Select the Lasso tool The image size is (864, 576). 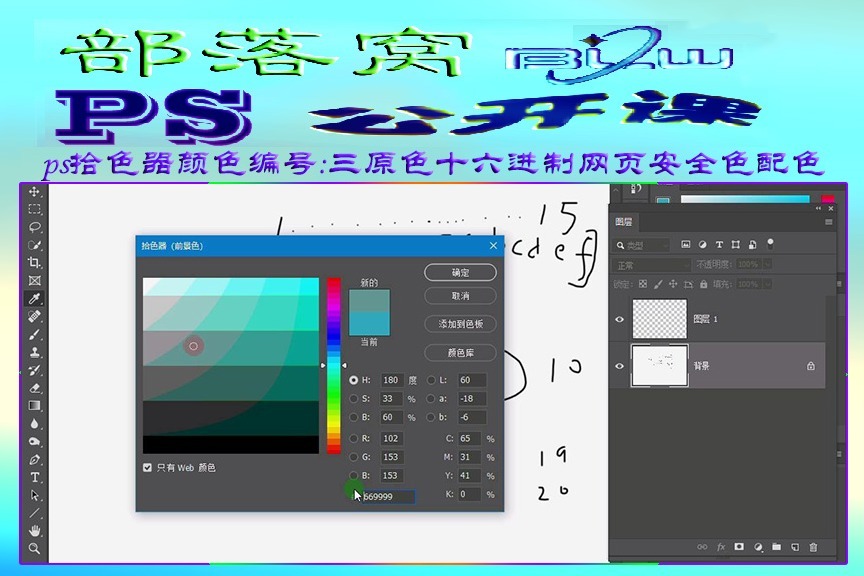click(34, 227)
